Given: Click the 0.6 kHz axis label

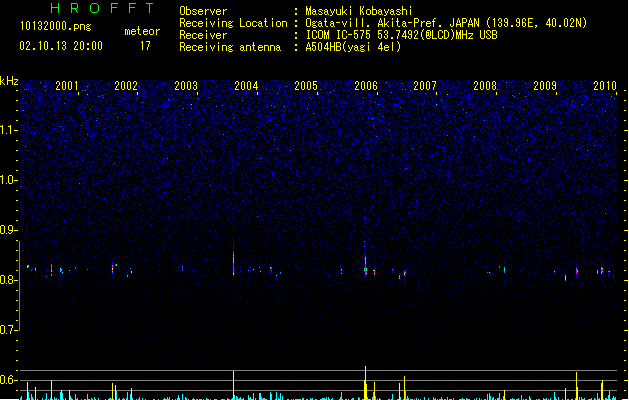Looking at the screenshot, I should (8, 380).
